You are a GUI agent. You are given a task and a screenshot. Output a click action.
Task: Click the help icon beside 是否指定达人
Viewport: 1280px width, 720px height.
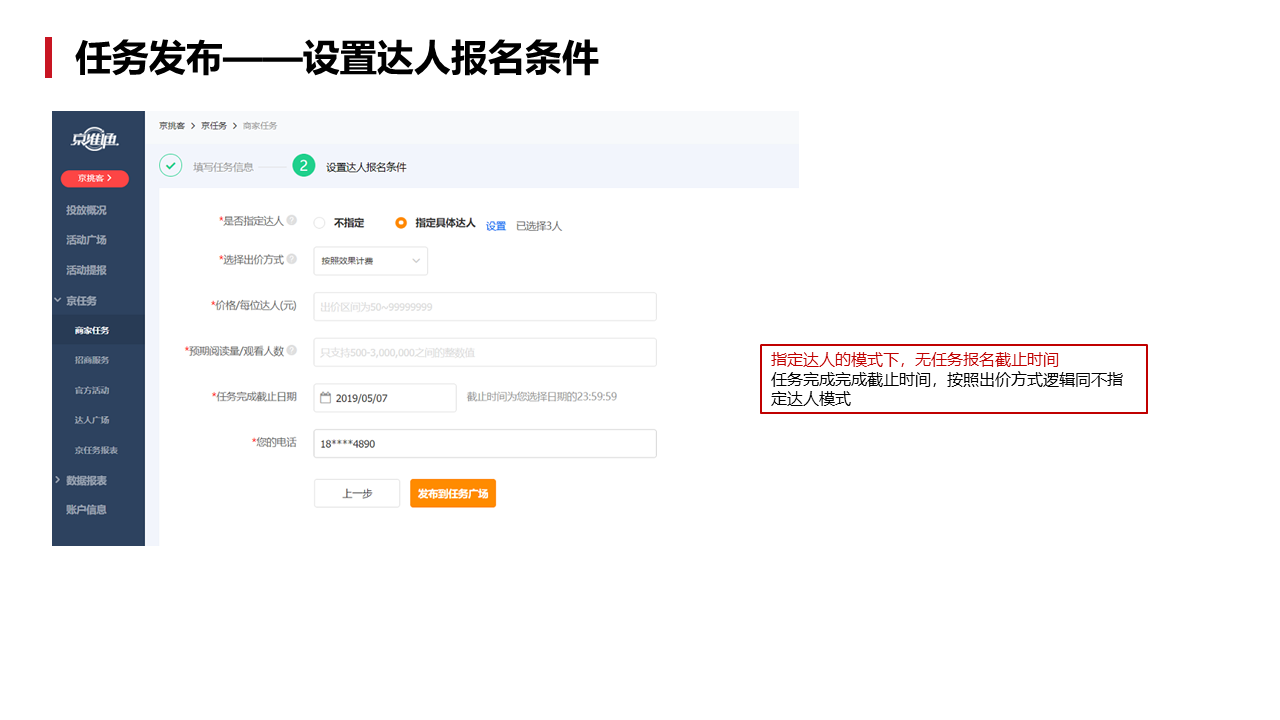[292, 222]
